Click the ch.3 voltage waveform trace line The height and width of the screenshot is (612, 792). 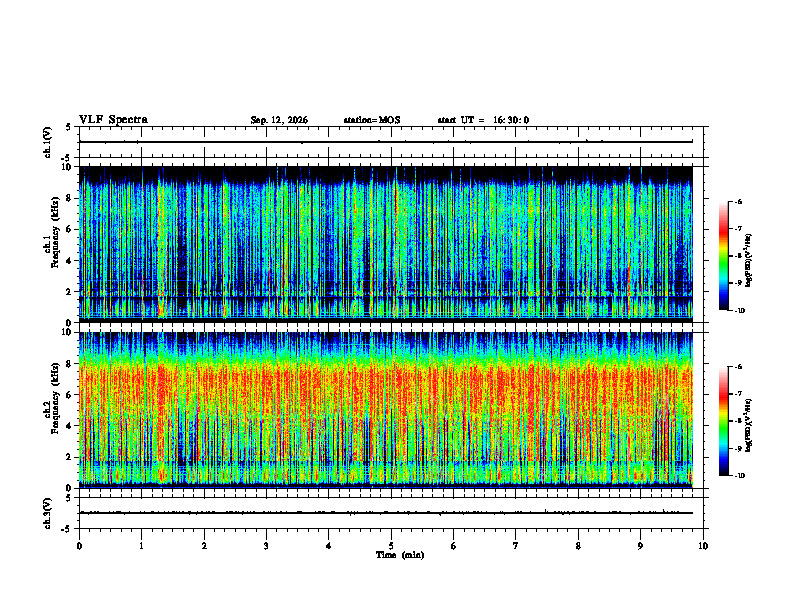(x=386, y=513)
